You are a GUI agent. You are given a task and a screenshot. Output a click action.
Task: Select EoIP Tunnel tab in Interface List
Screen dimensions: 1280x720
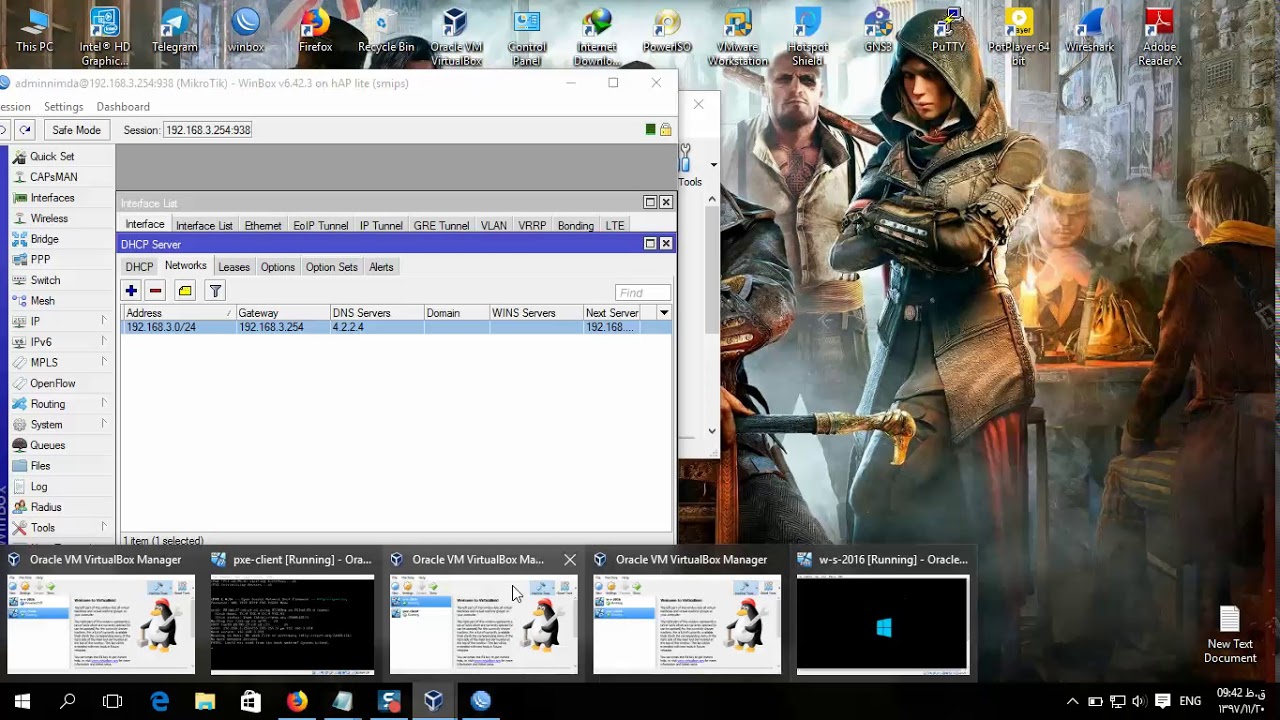pos(321,226)
